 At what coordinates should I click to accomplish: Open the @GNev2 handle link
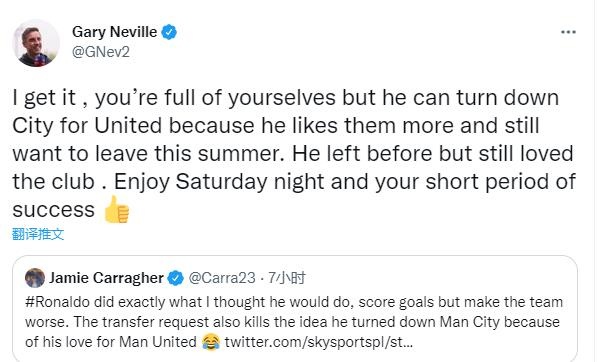[101, 51]
